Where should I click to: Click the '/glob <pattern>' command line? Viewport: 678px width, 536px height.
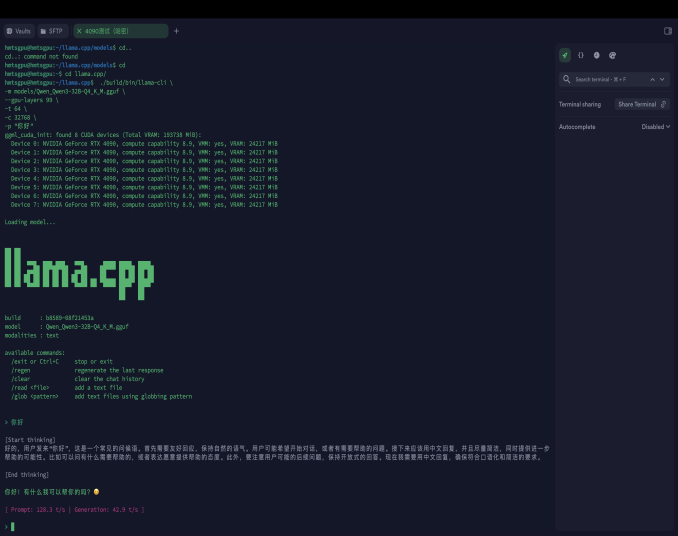(102, 396)
